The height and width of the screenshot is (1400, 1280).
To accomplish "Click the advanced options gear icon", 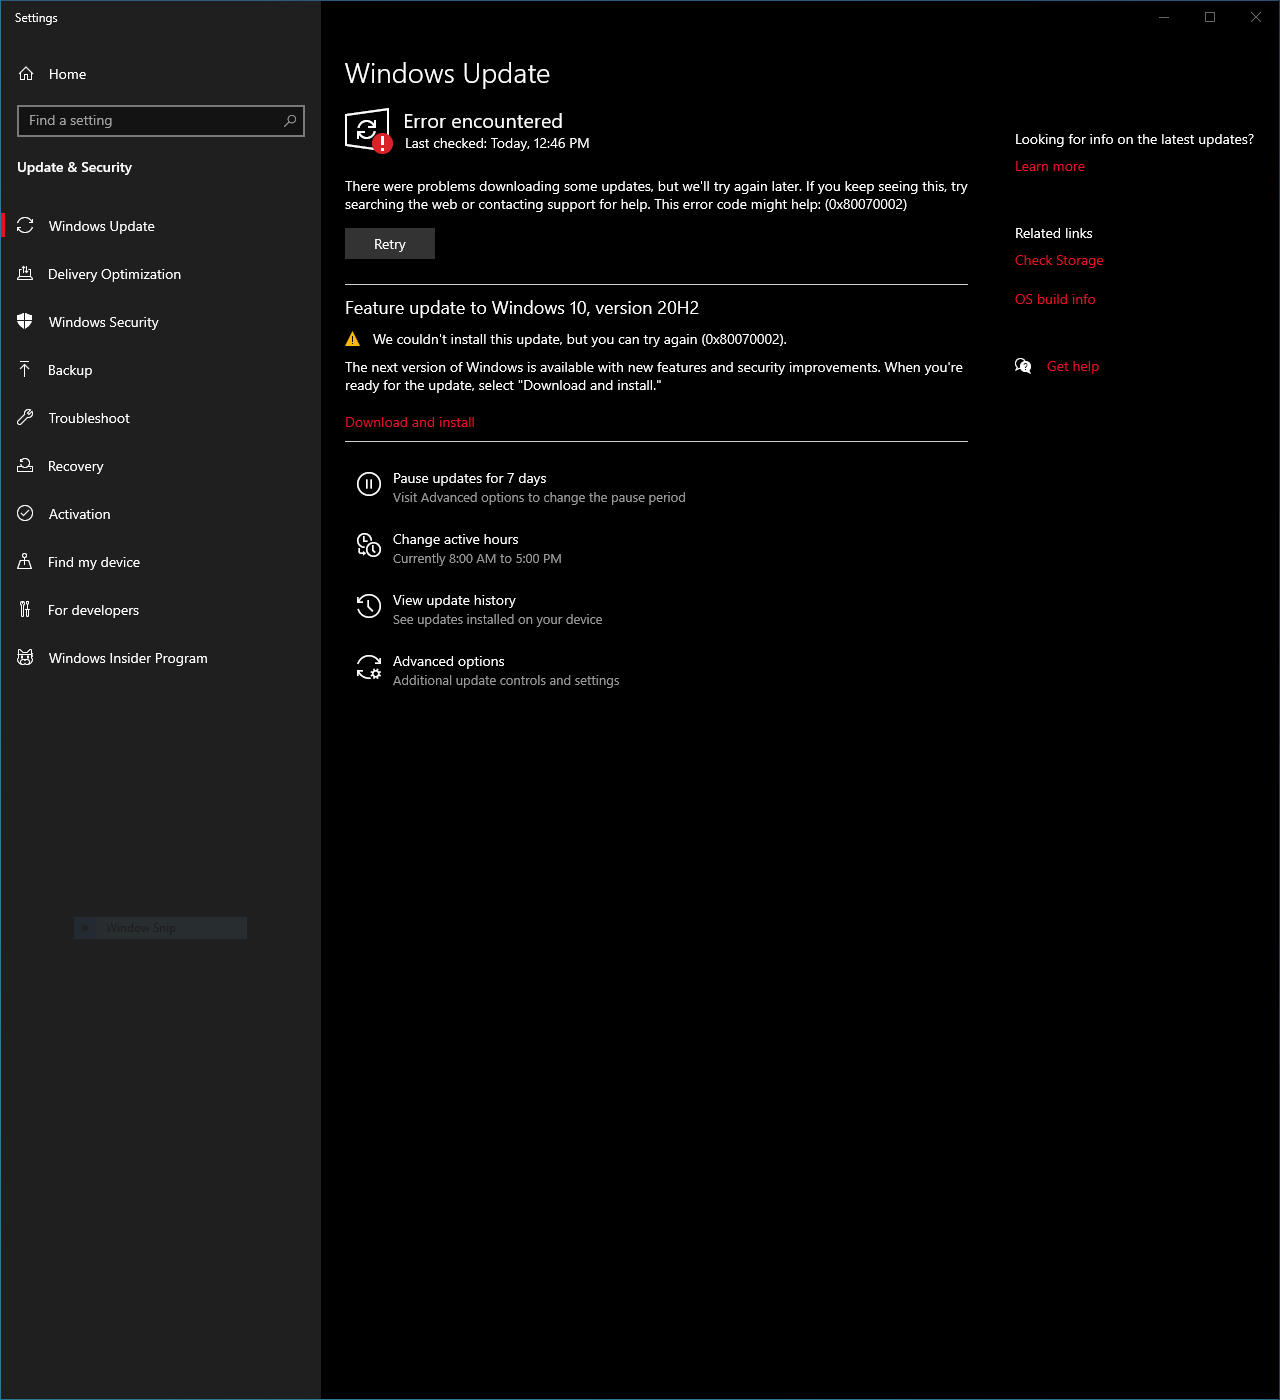I will [369, 668].
